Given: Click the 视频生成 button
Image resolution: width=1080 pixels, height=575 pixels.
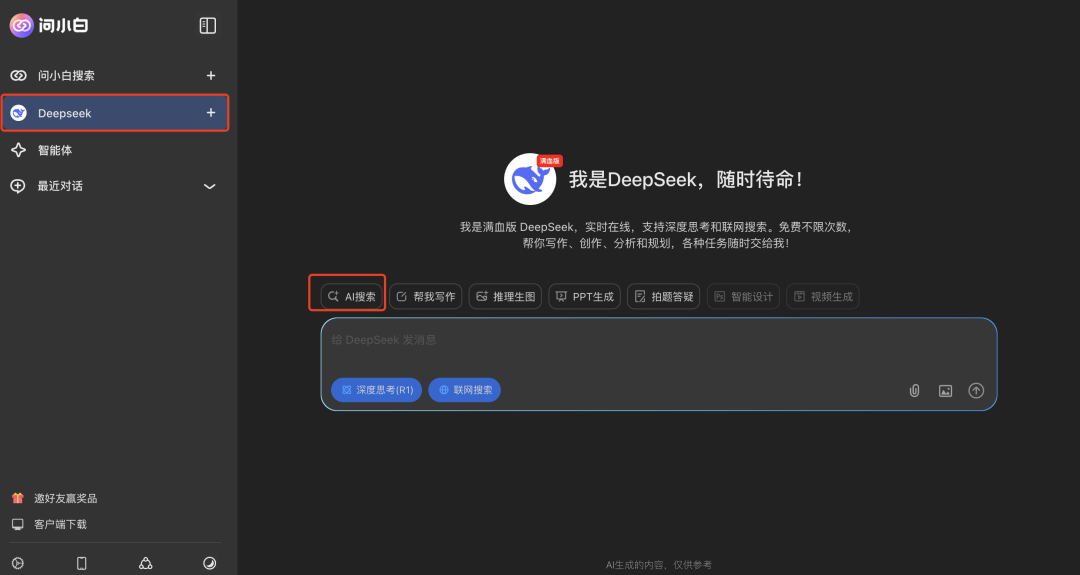Looking at the screenshot, I should point(823,296).
